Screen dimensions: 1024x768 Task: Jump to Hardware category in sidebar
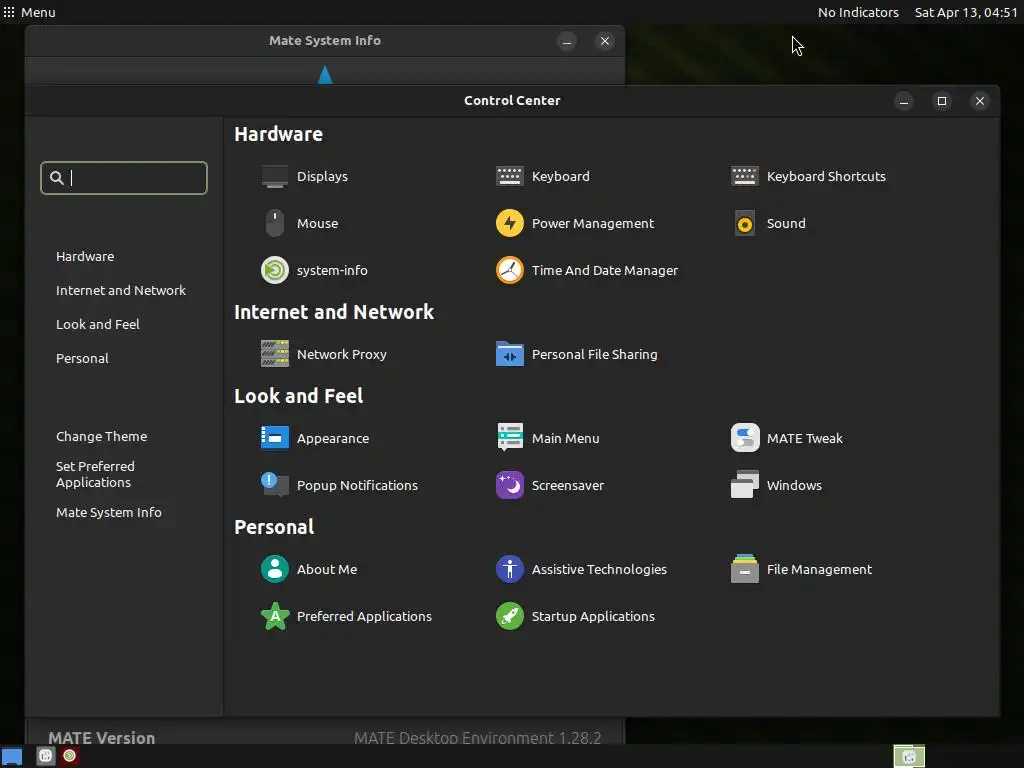pyautogui.click(x=85, y=257)
